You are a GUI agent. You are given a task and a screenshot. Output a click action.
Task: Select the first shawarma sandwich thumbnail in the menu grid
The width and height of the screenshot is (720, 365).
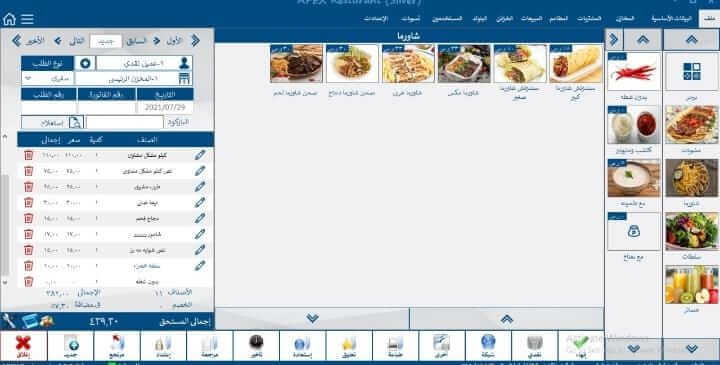575,64
